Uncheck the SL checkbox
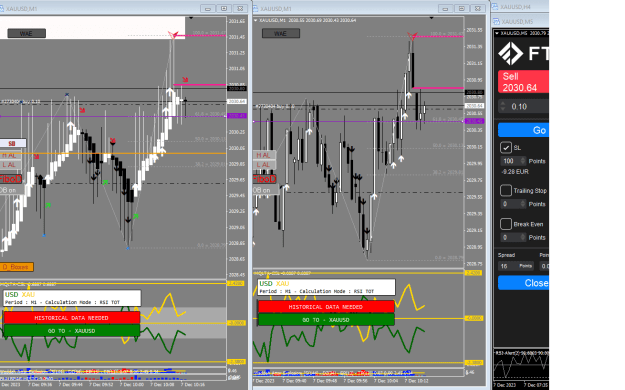625x390 pixels. coord(506,148)
